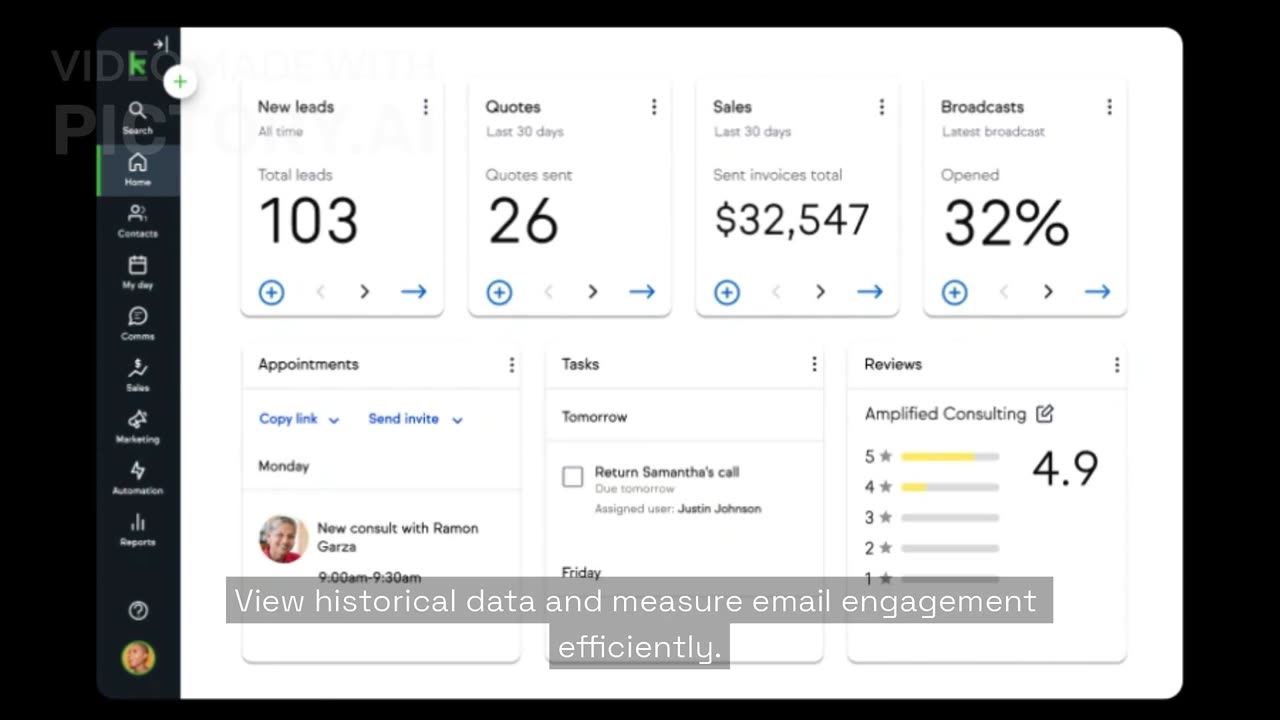Go to previous view on Broadcasts card
The width and height of the screenshot is (1280, 720).
(x=1004, y=292)
